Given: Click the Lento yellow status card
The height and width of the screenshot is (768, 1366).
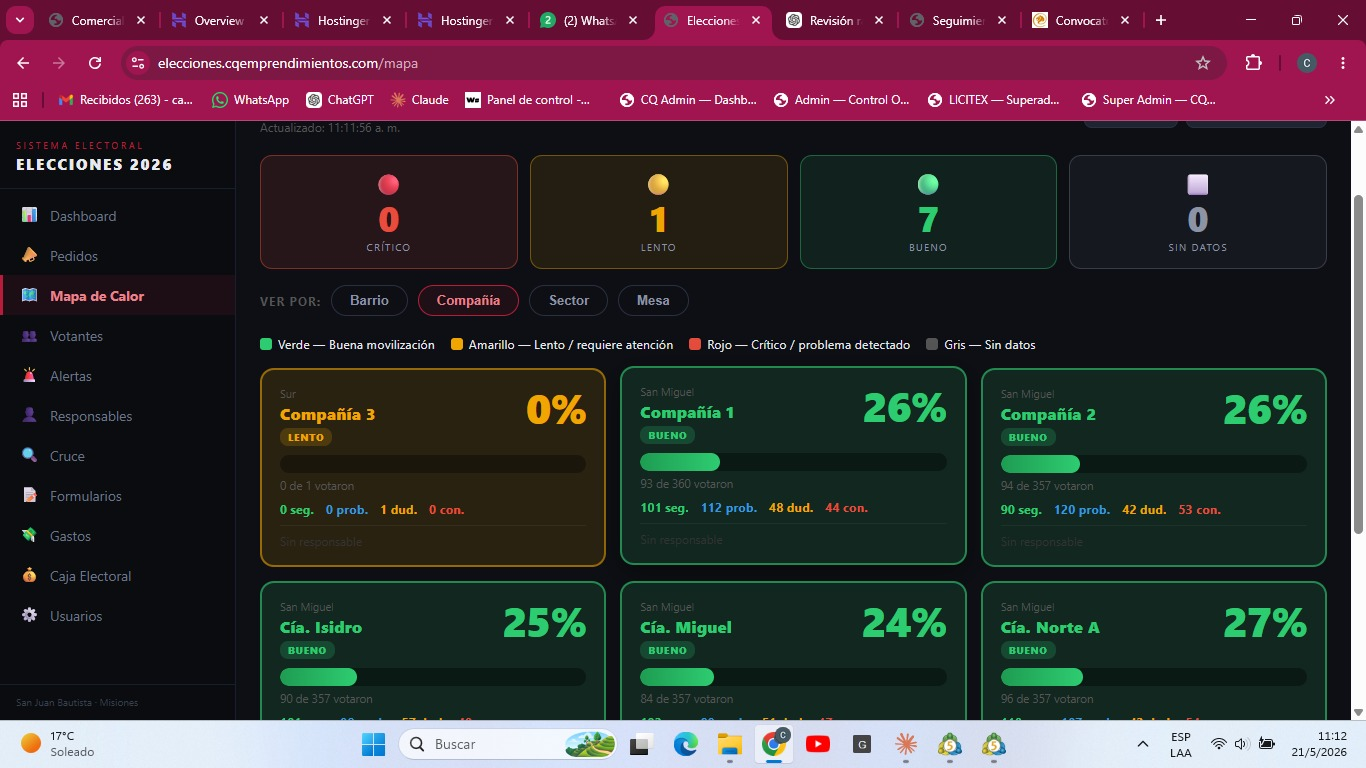Looking at the screenshot, I should click(658, 212).
